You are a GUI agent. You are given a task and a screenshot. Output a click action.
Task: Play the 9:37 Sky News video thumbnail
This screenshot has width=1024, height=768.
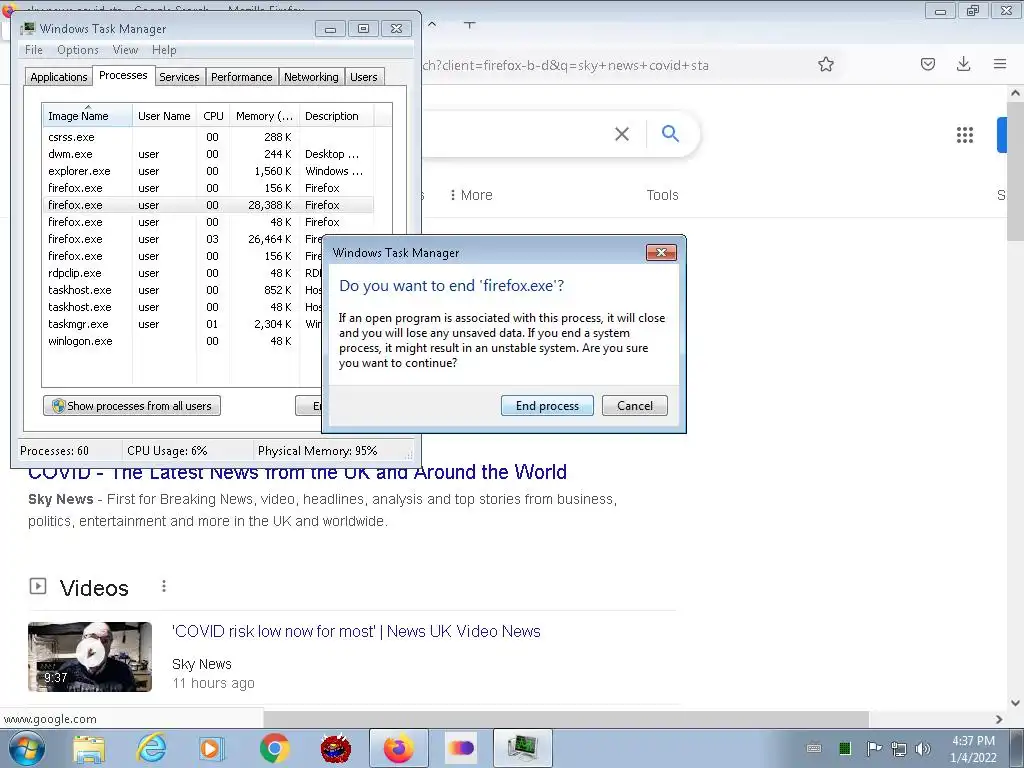89,656
